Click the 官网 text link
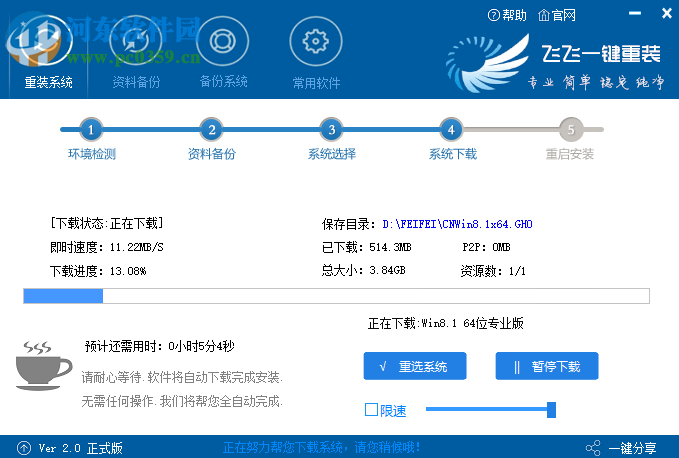Viewport: 679px width, 458px height. 564,16
